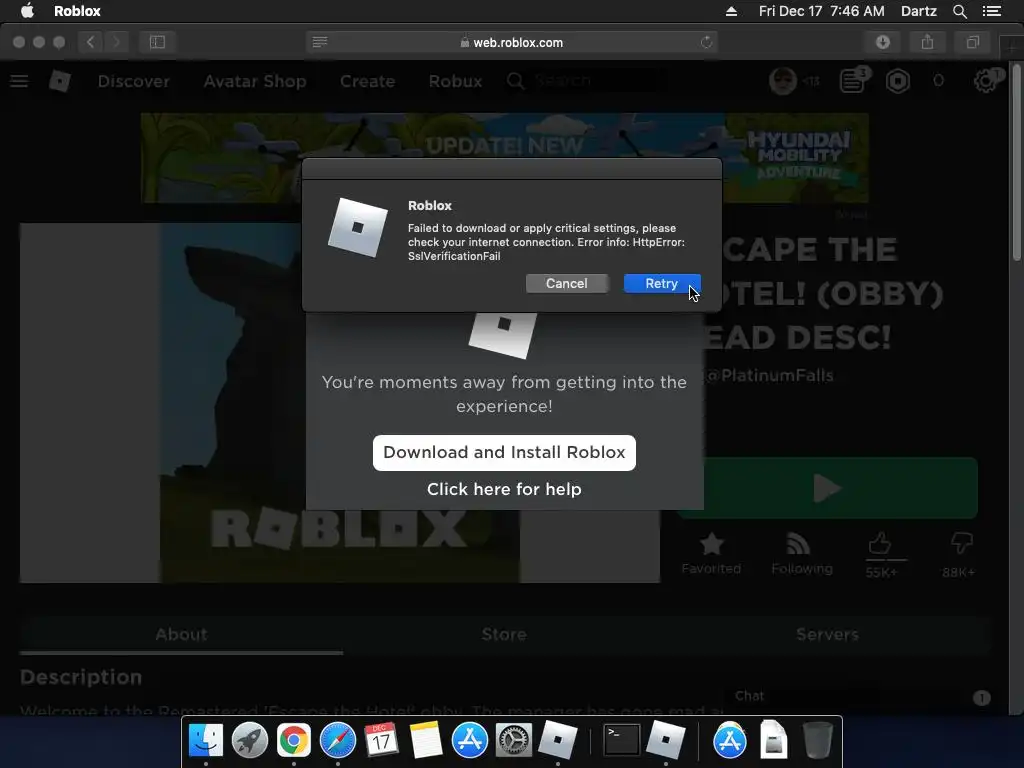Open Spotlight search in menu bar

click(959, 11)
